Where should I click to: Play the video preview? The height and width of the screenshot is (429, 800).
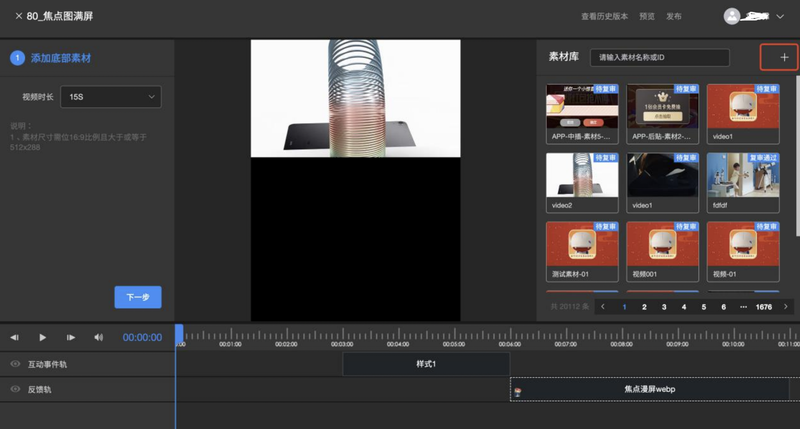42,337
